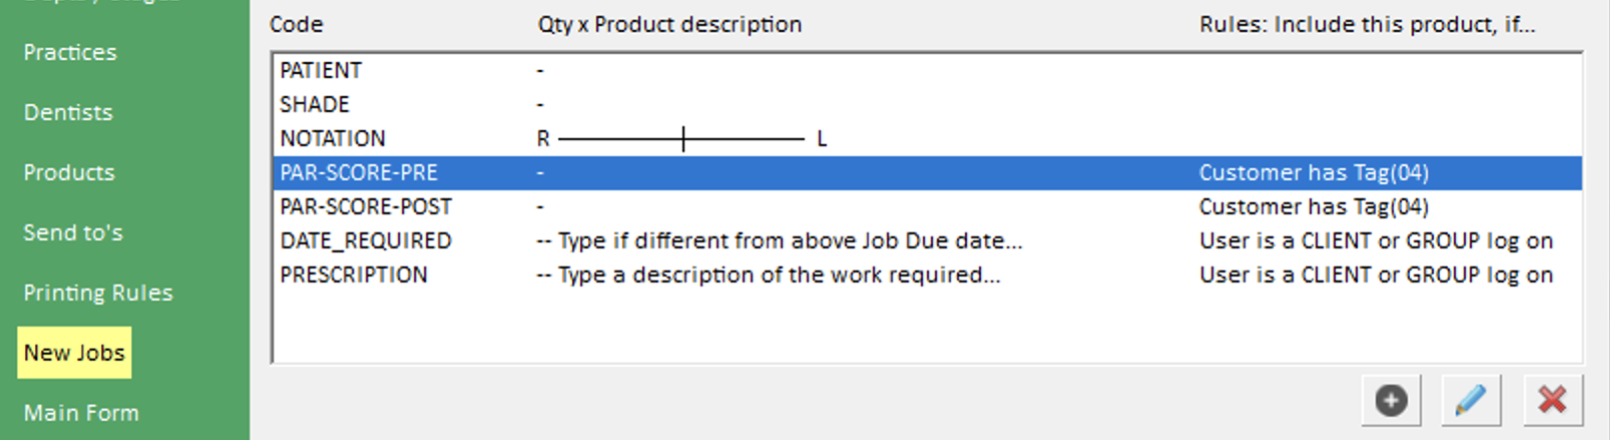Screen dimensions: 1610x440
Task: Open Main Form in the sidebar
Action: [x=81, y=412]
